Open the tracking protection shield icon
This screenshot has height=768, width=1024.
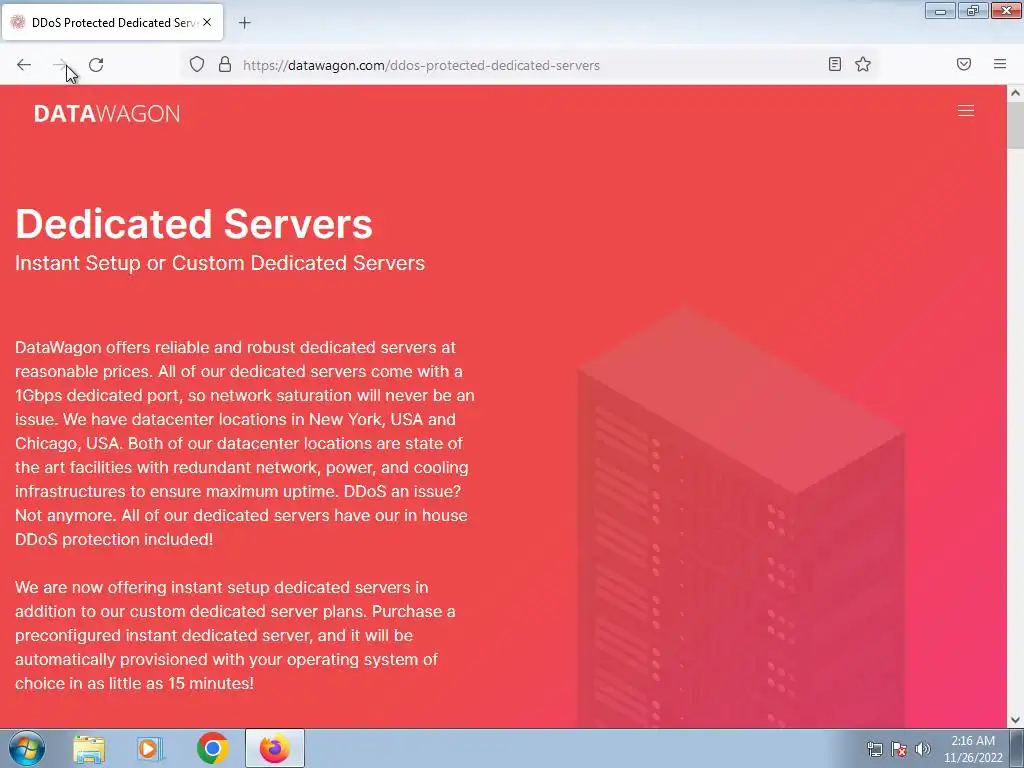tap(197, 64)
